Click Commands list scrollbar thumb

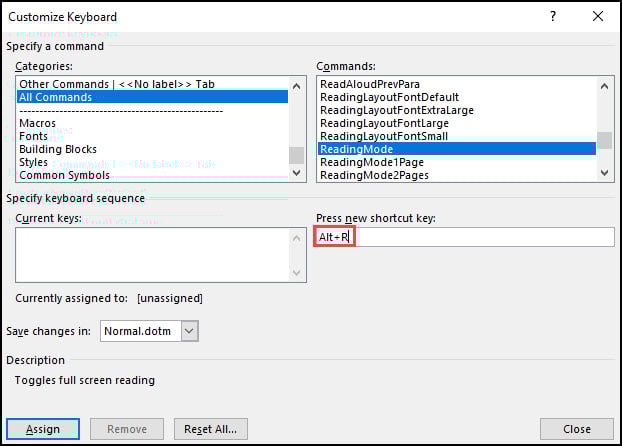pos(604,140)
